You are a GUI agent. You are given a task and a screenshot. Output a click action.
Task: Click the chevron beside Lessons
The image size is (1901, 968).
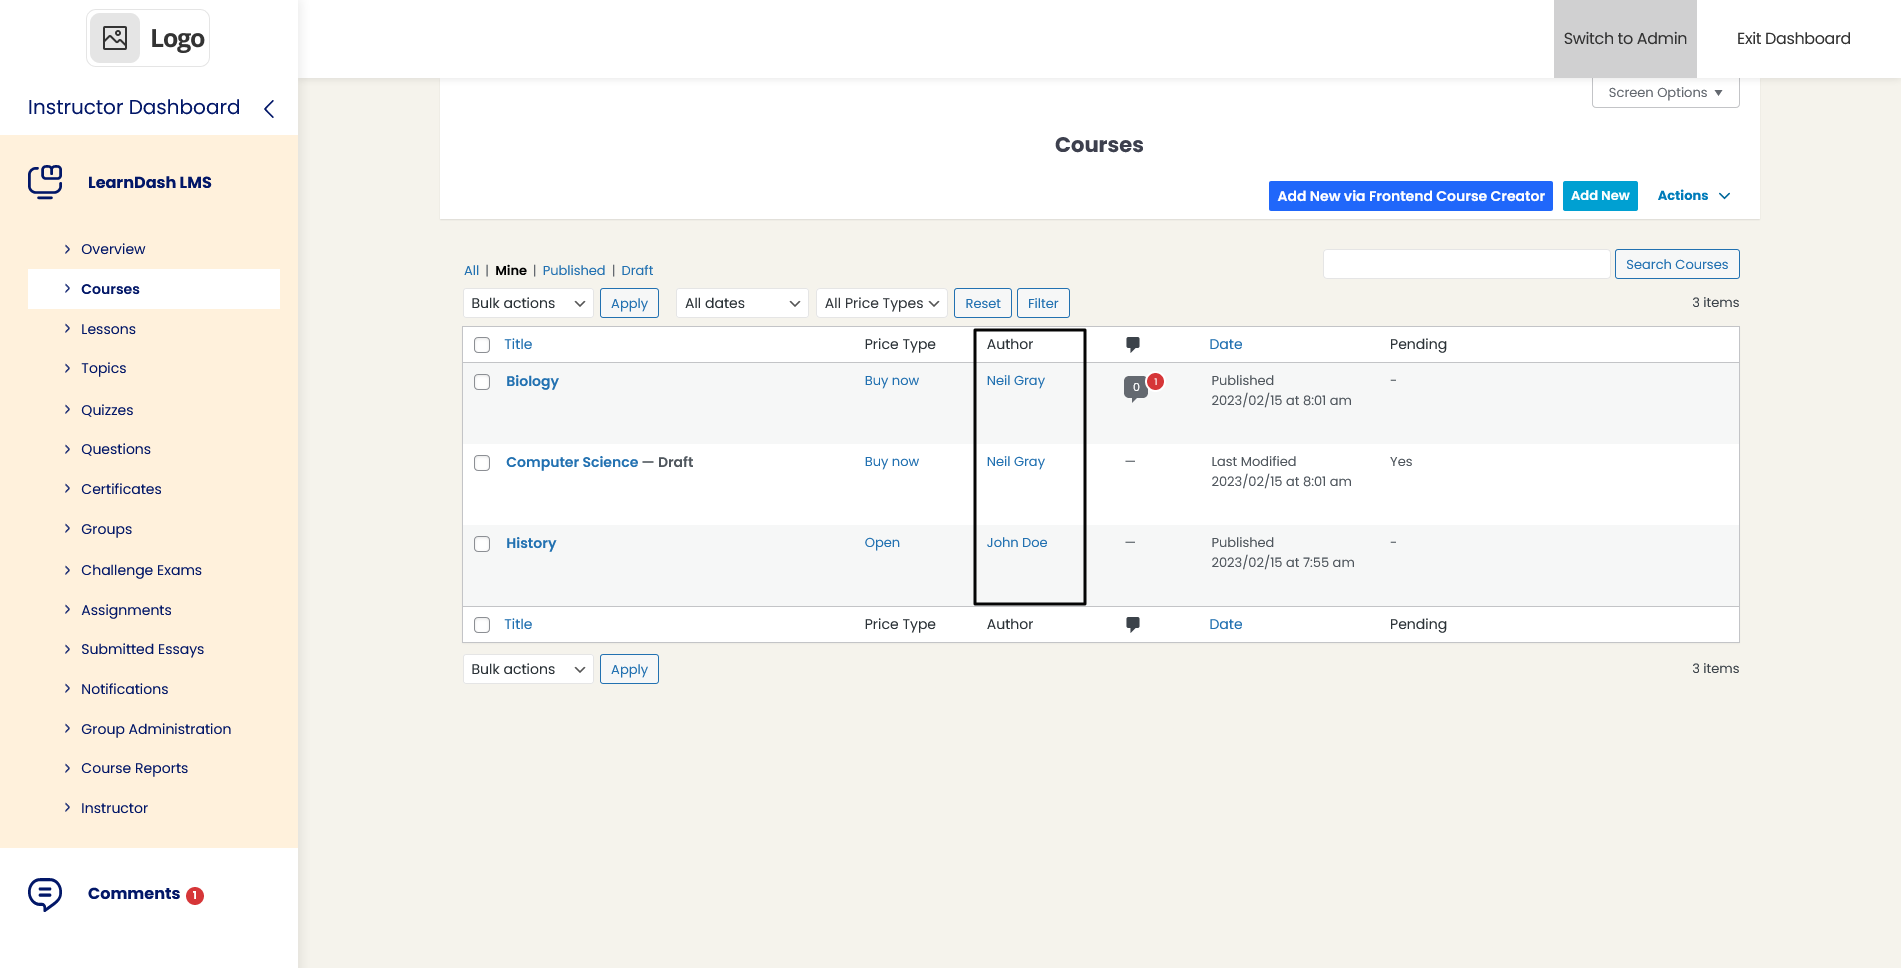(67, 329)
